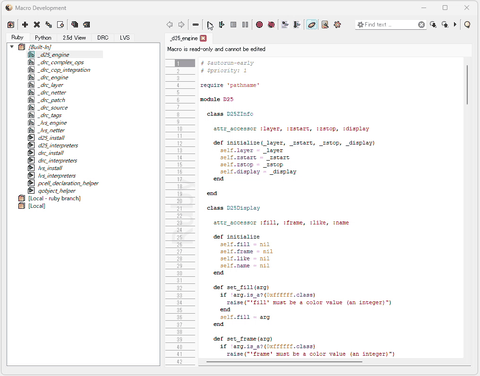Toggle the console panel icon

pos(312,25)
